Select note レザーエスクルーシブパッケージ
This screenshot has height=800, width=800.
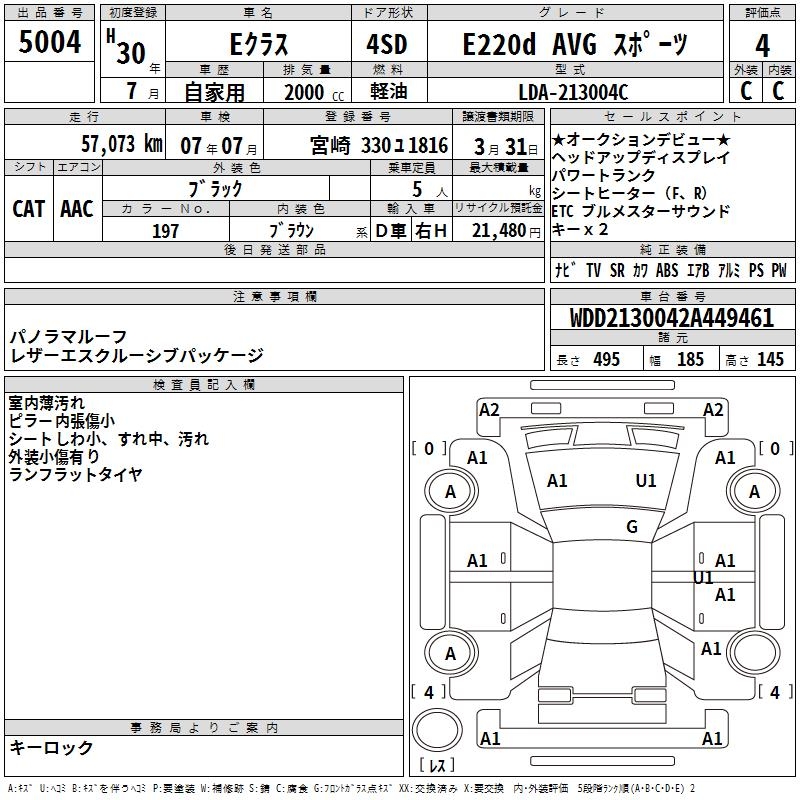(137, 355)
